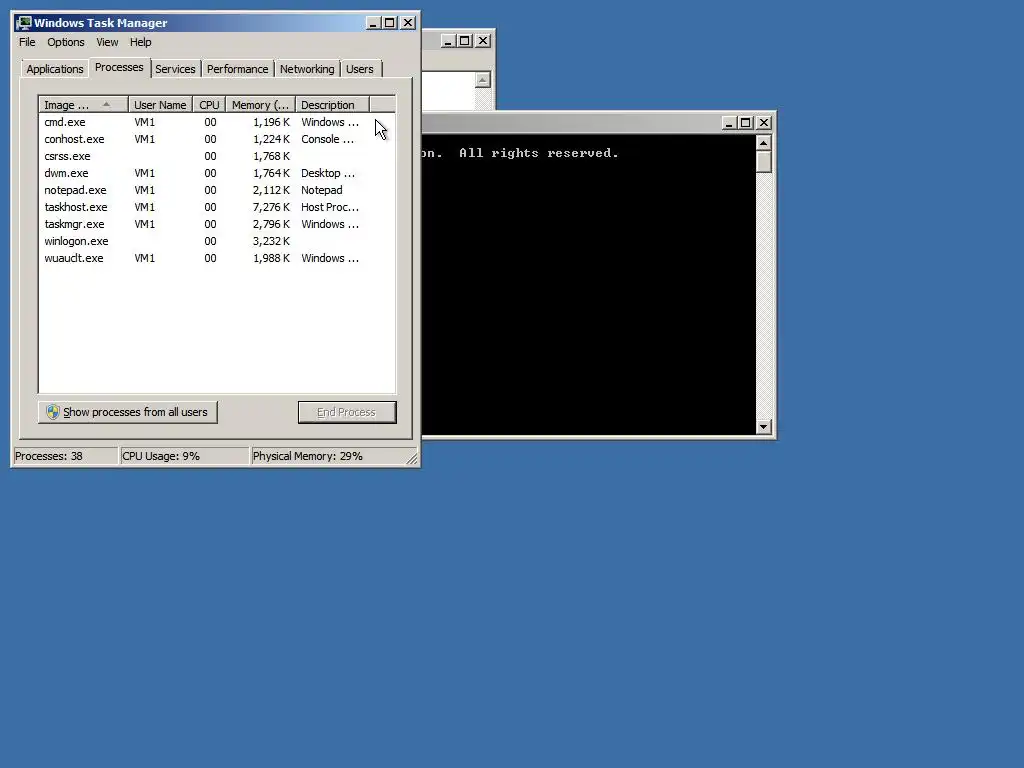Click the Processes: 38 status entry

tap(65, 456)
